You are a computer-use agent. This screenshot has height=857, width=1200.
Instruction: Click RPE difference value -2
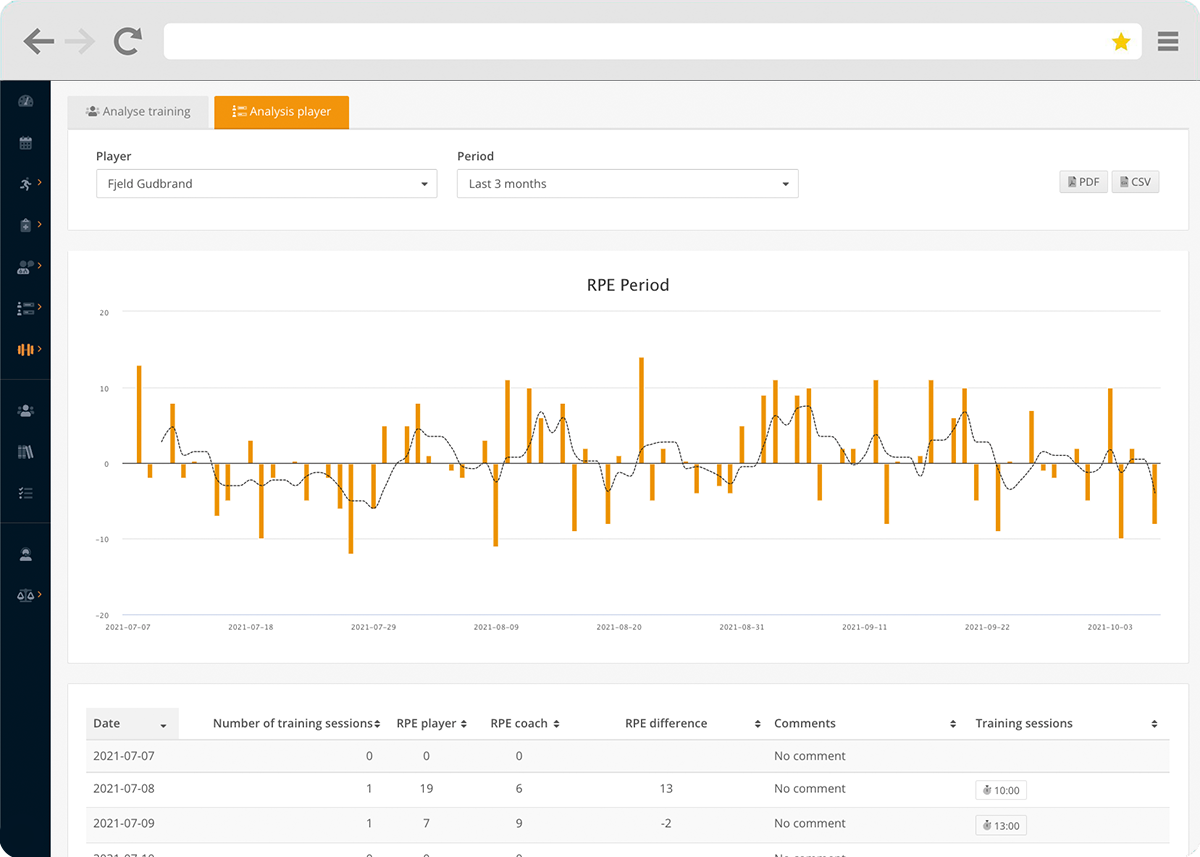[x=666, y=824]
